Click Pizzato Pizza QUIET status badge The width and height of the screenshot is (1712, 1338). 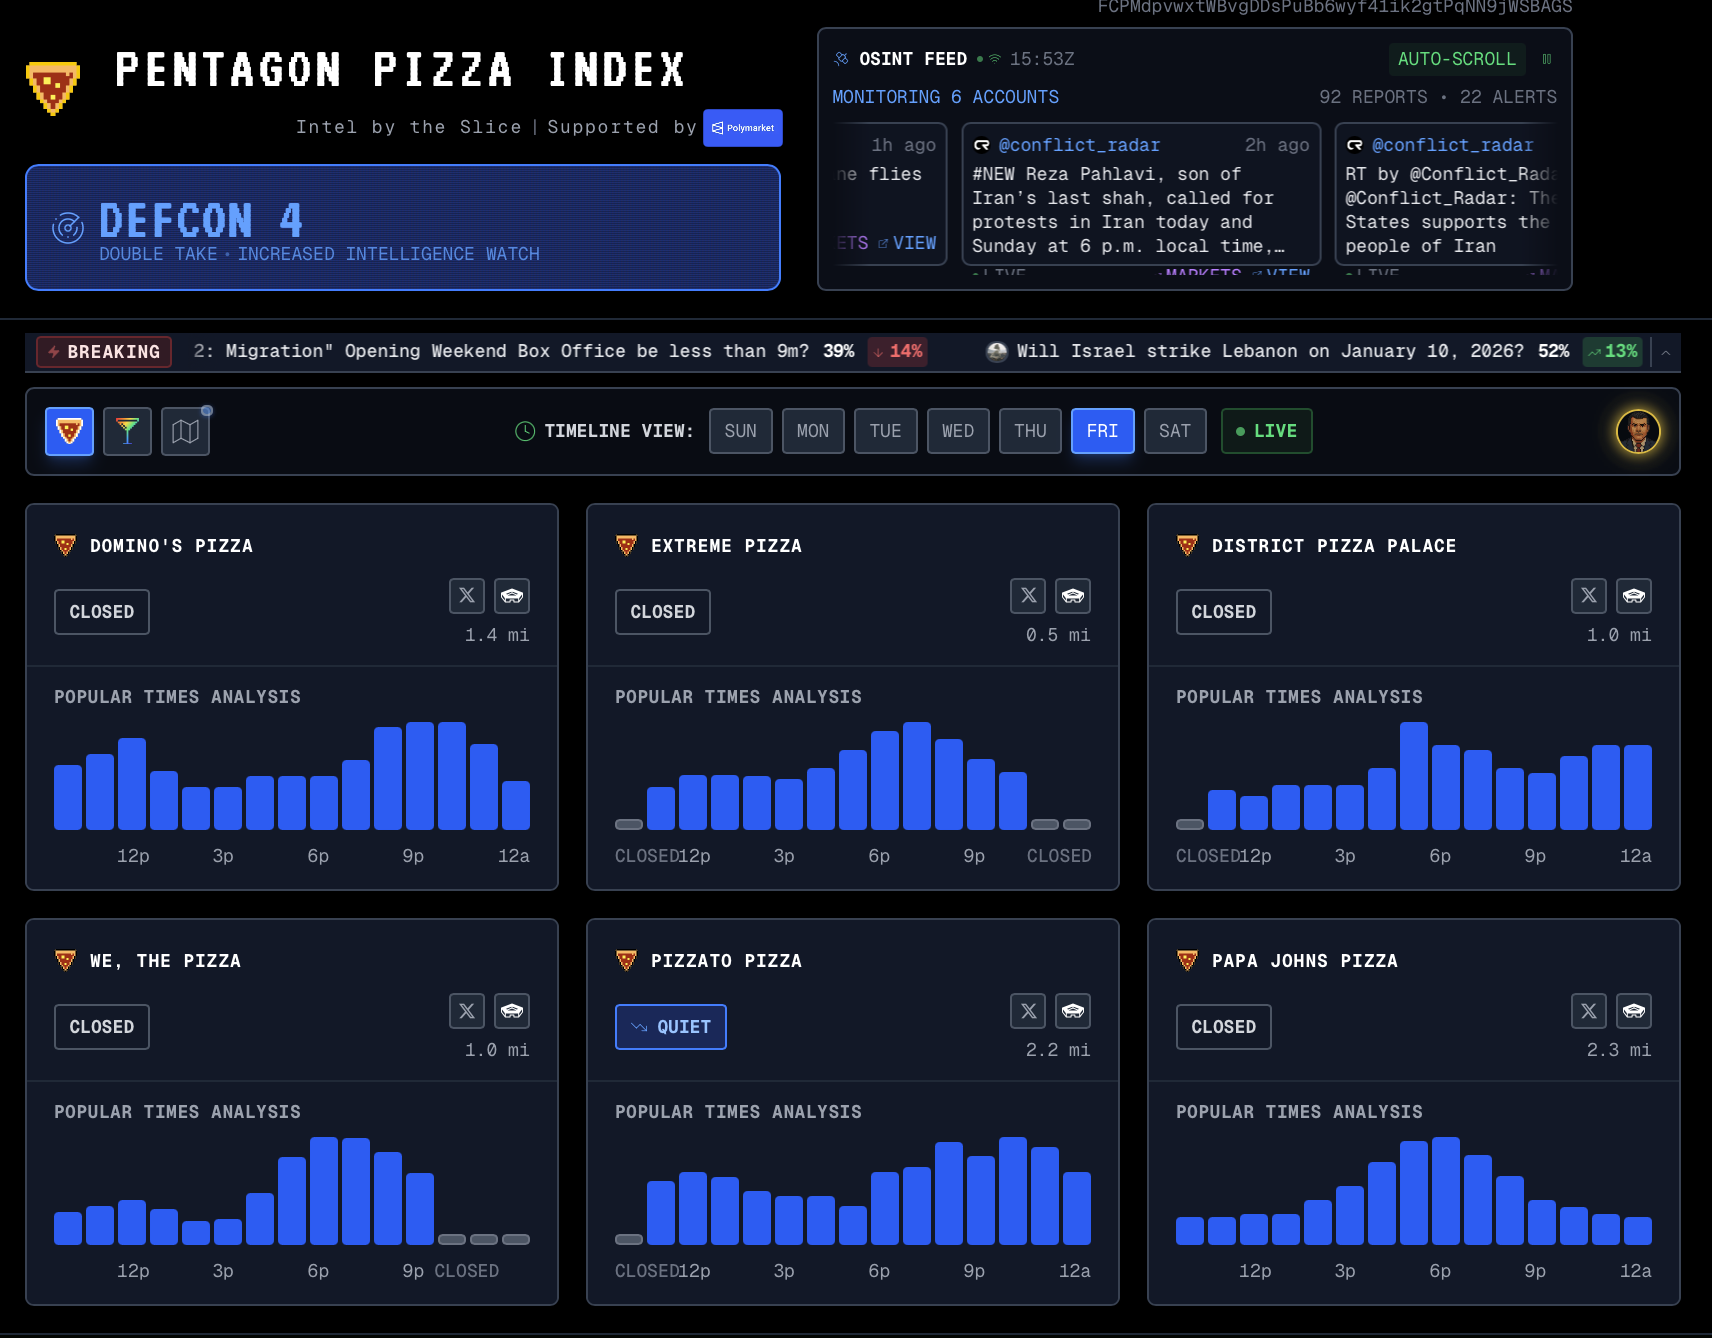coord(671,1027)
